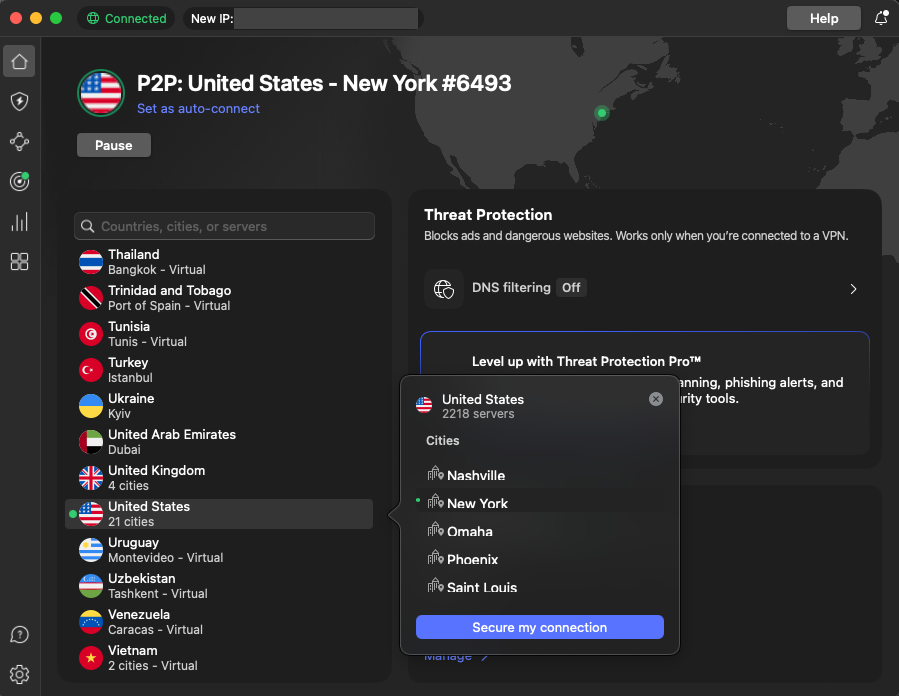The width and height of the screenshot is (899, 696).
Task: Click the United States flag in popup
Action: click(x=424, y=405)
